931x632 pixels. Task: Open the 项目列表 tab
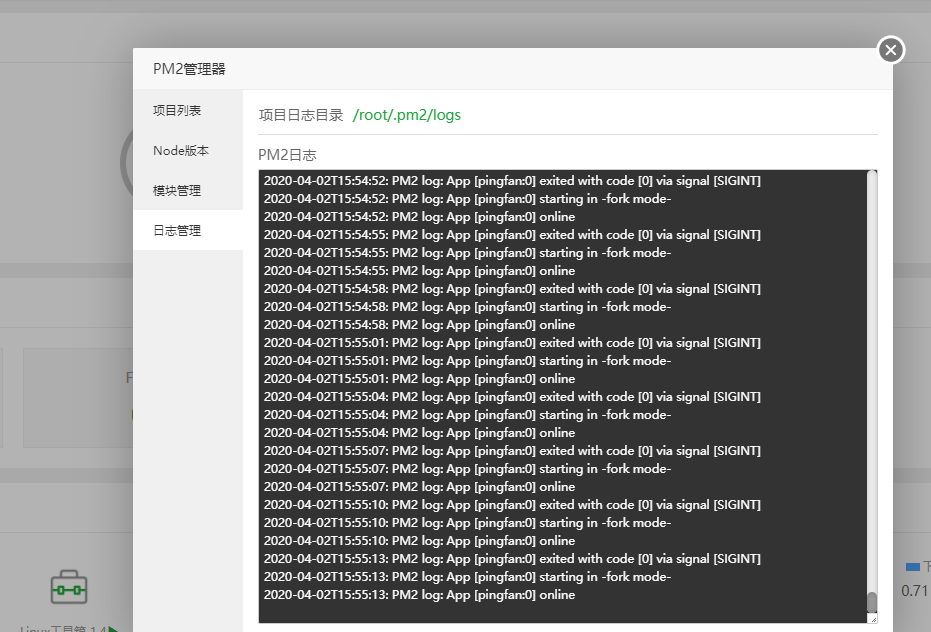[x=188, y=110]
